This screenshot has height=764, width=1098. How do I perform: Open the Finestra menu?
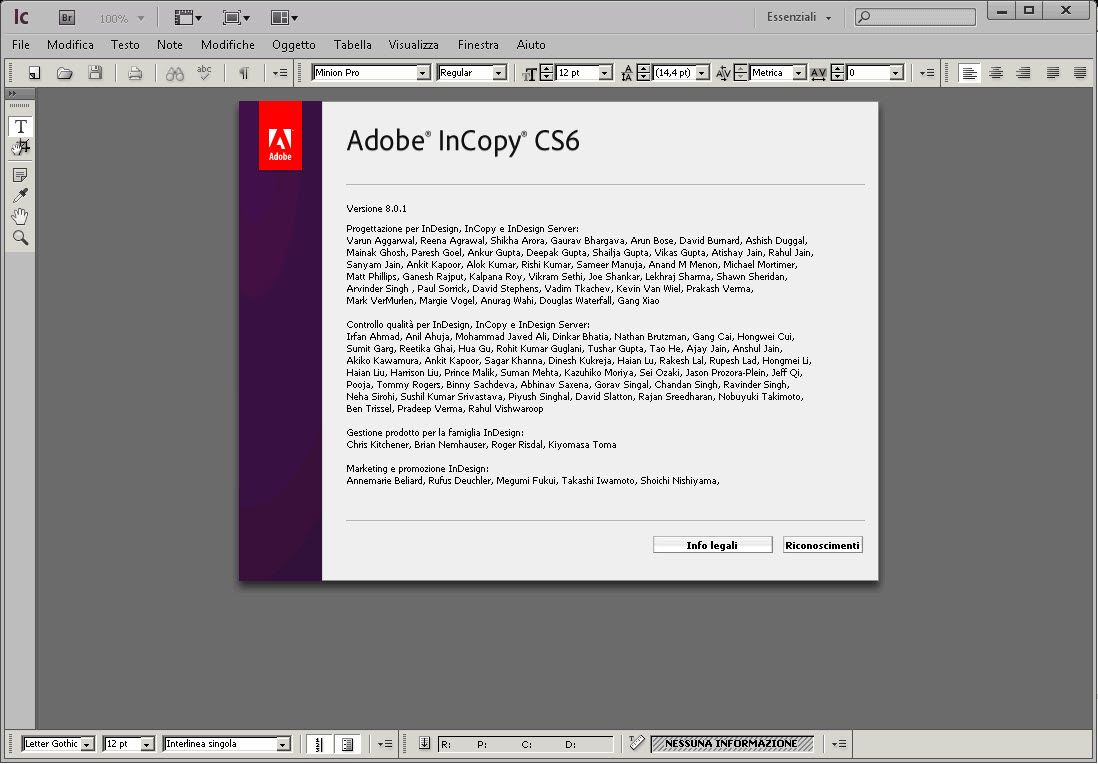click(x=478, y=45)
